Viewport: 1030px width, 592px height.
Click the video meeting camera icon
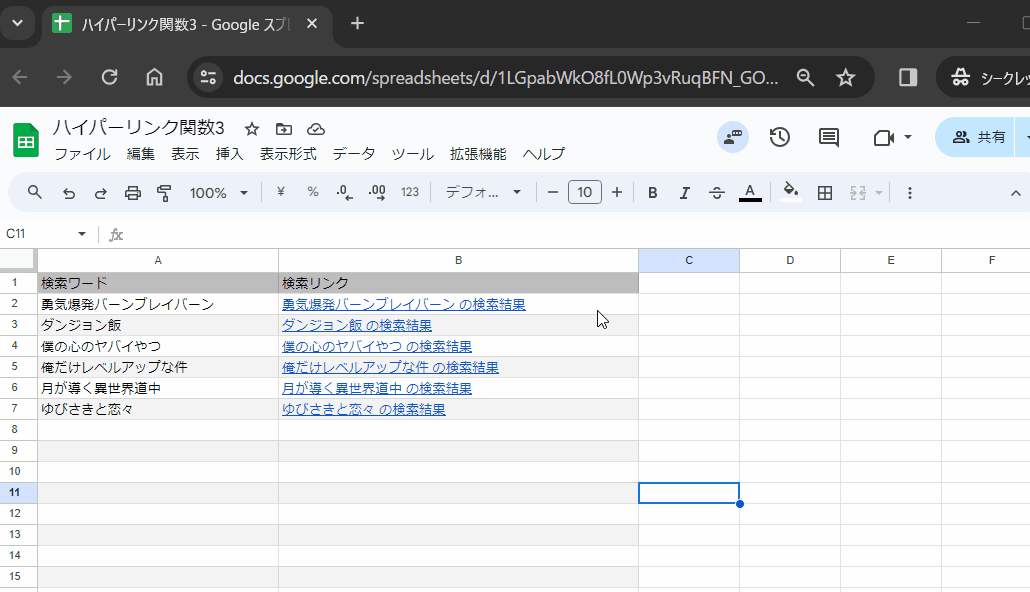[x=884, y=137]
